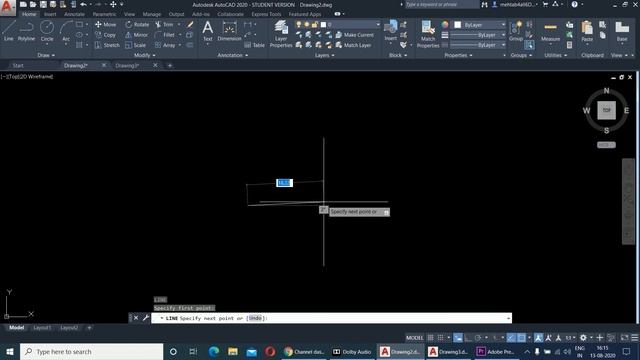
Task: Toggle ortho mode in status bar
Action: pos(468,338)
